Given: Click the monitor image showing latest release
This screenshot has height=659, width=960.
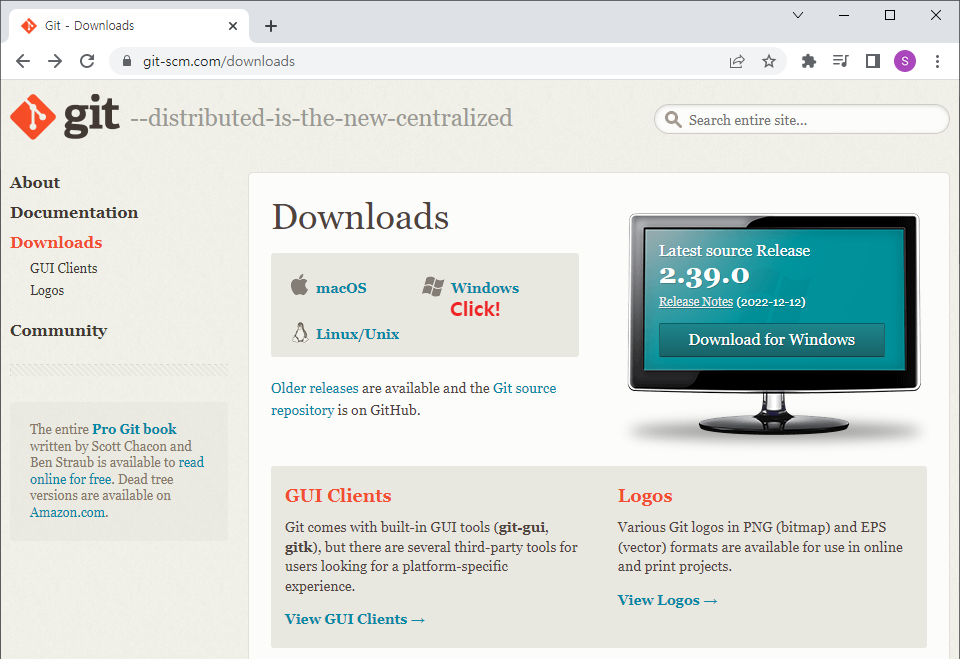Looking at the screenshot, I should pyautogui.click(x=774, y=325).
